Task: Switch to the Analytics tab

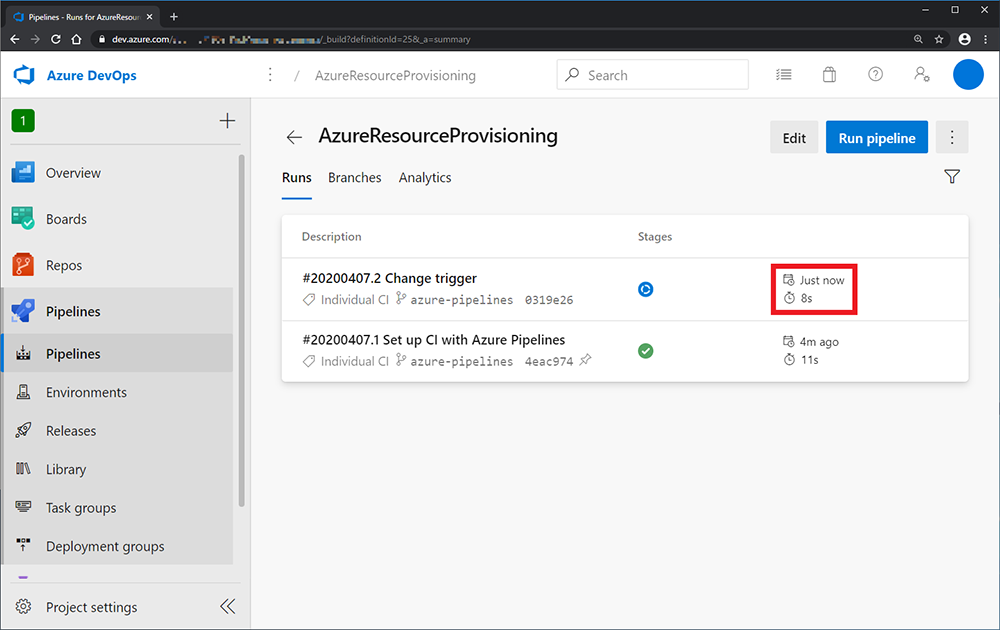Action: [x=425, y=178]
